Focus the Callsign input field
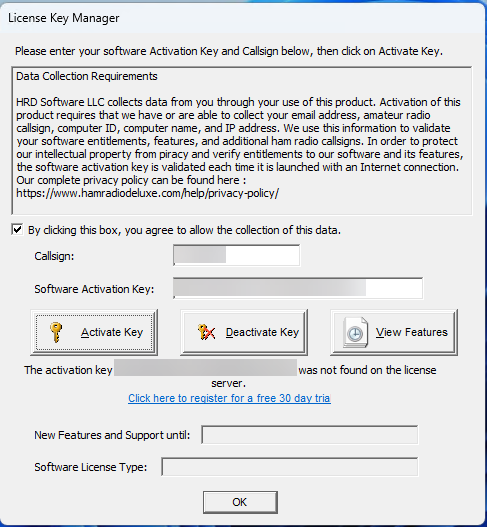 pyautogui.click(x=236, y=255)
